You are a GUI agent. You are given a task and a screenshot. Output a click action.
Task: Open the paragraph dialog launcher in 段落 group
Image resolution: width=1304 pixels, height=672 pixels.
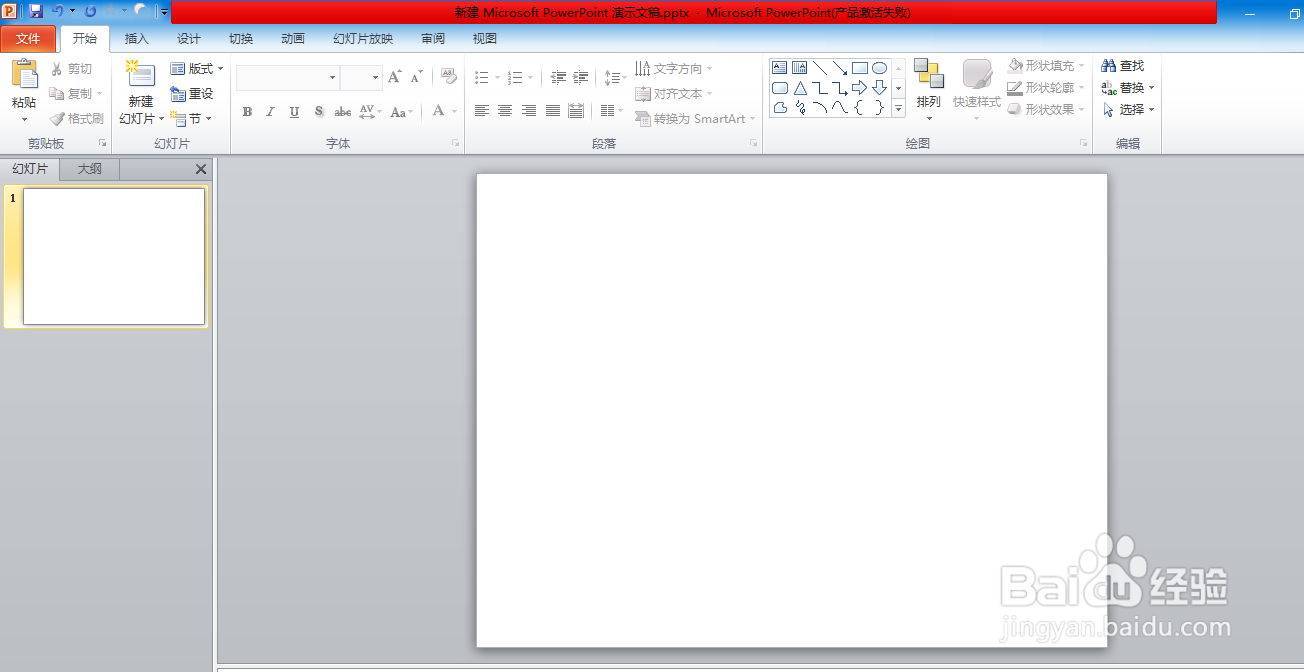pos(754,144)
